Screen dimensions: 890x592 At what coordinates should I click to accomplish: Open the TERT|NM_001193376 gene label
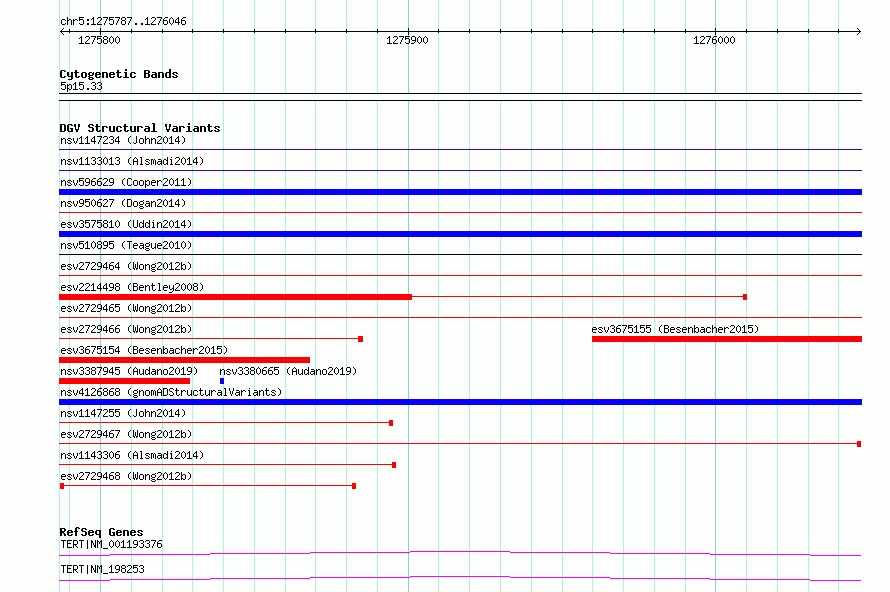pyautogui.click(x=111, y=544)
